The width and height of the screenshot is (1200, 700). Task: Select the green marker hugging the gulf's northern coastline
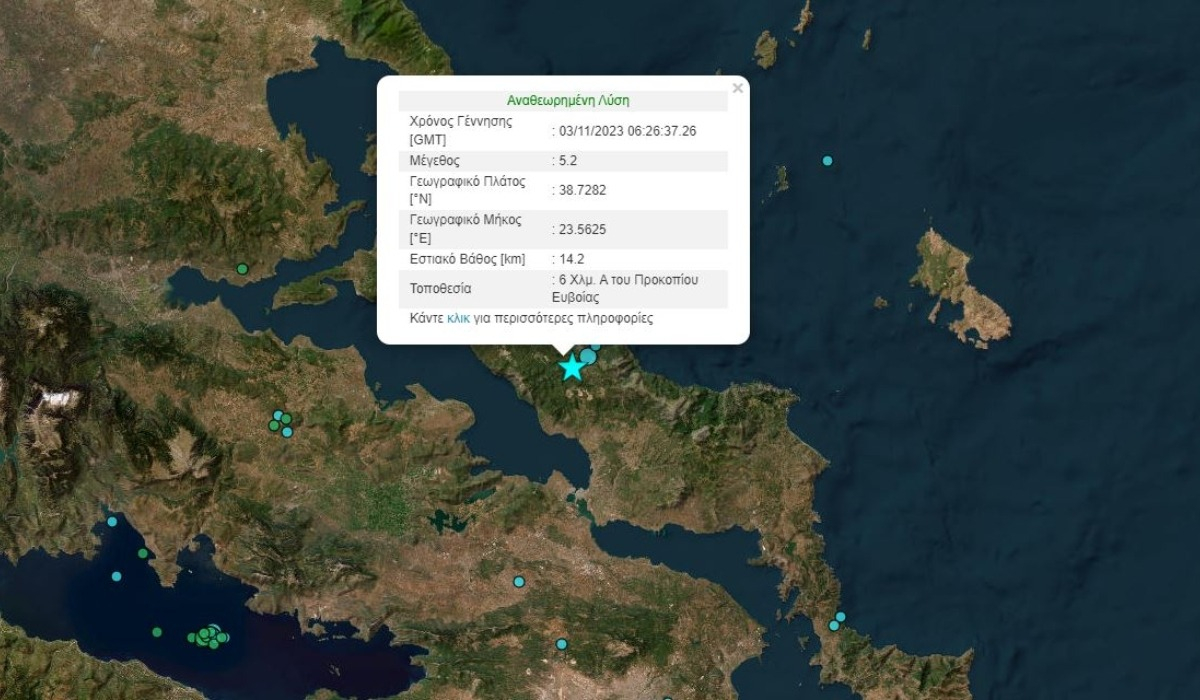143,553
